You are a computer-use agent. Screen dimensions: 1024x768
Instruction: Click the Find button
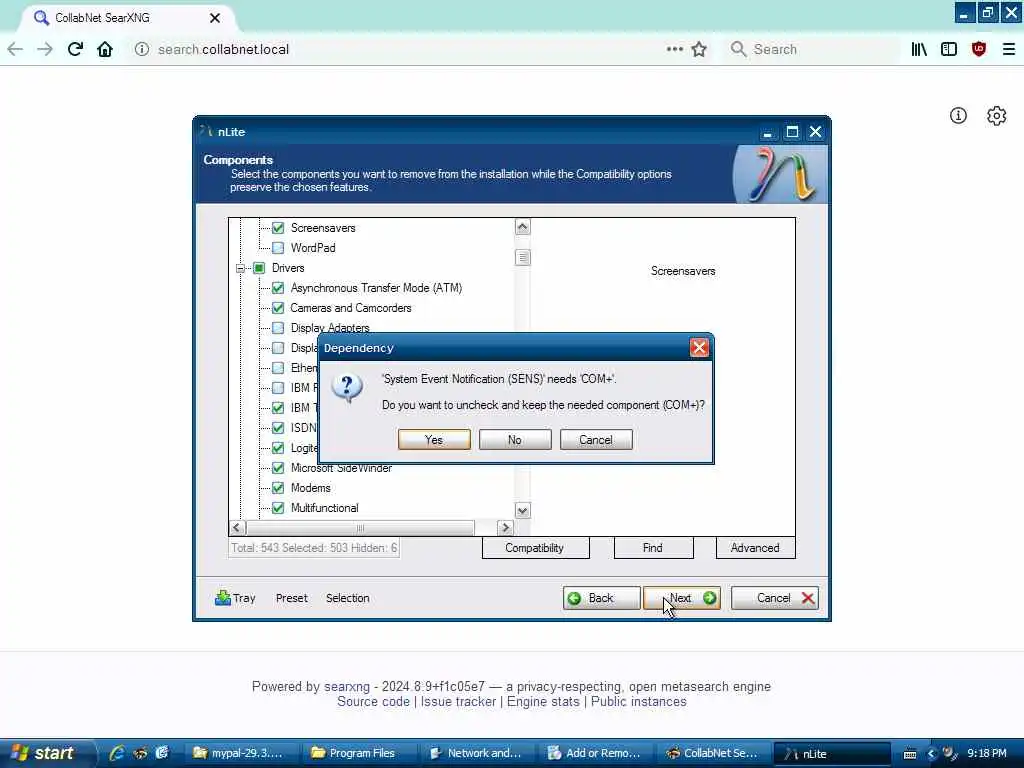653,548
